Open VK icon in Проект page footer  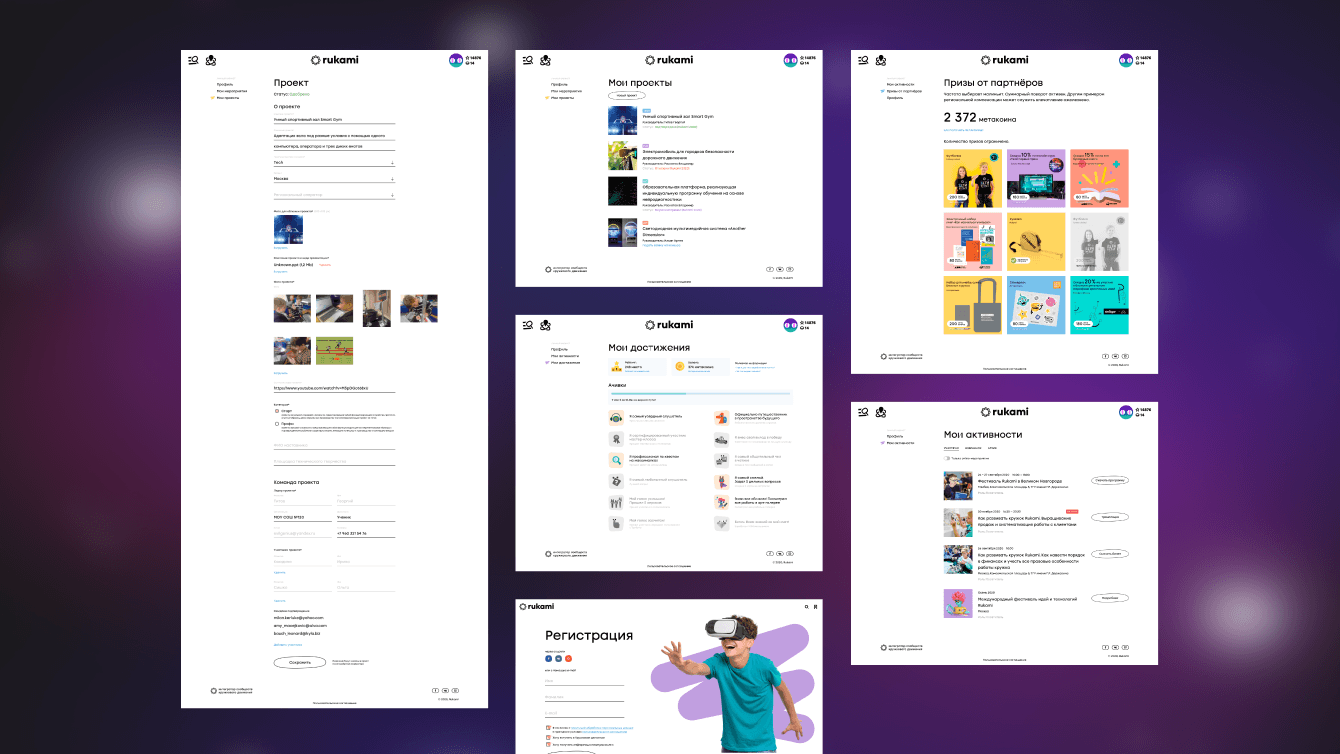(445, 690)
